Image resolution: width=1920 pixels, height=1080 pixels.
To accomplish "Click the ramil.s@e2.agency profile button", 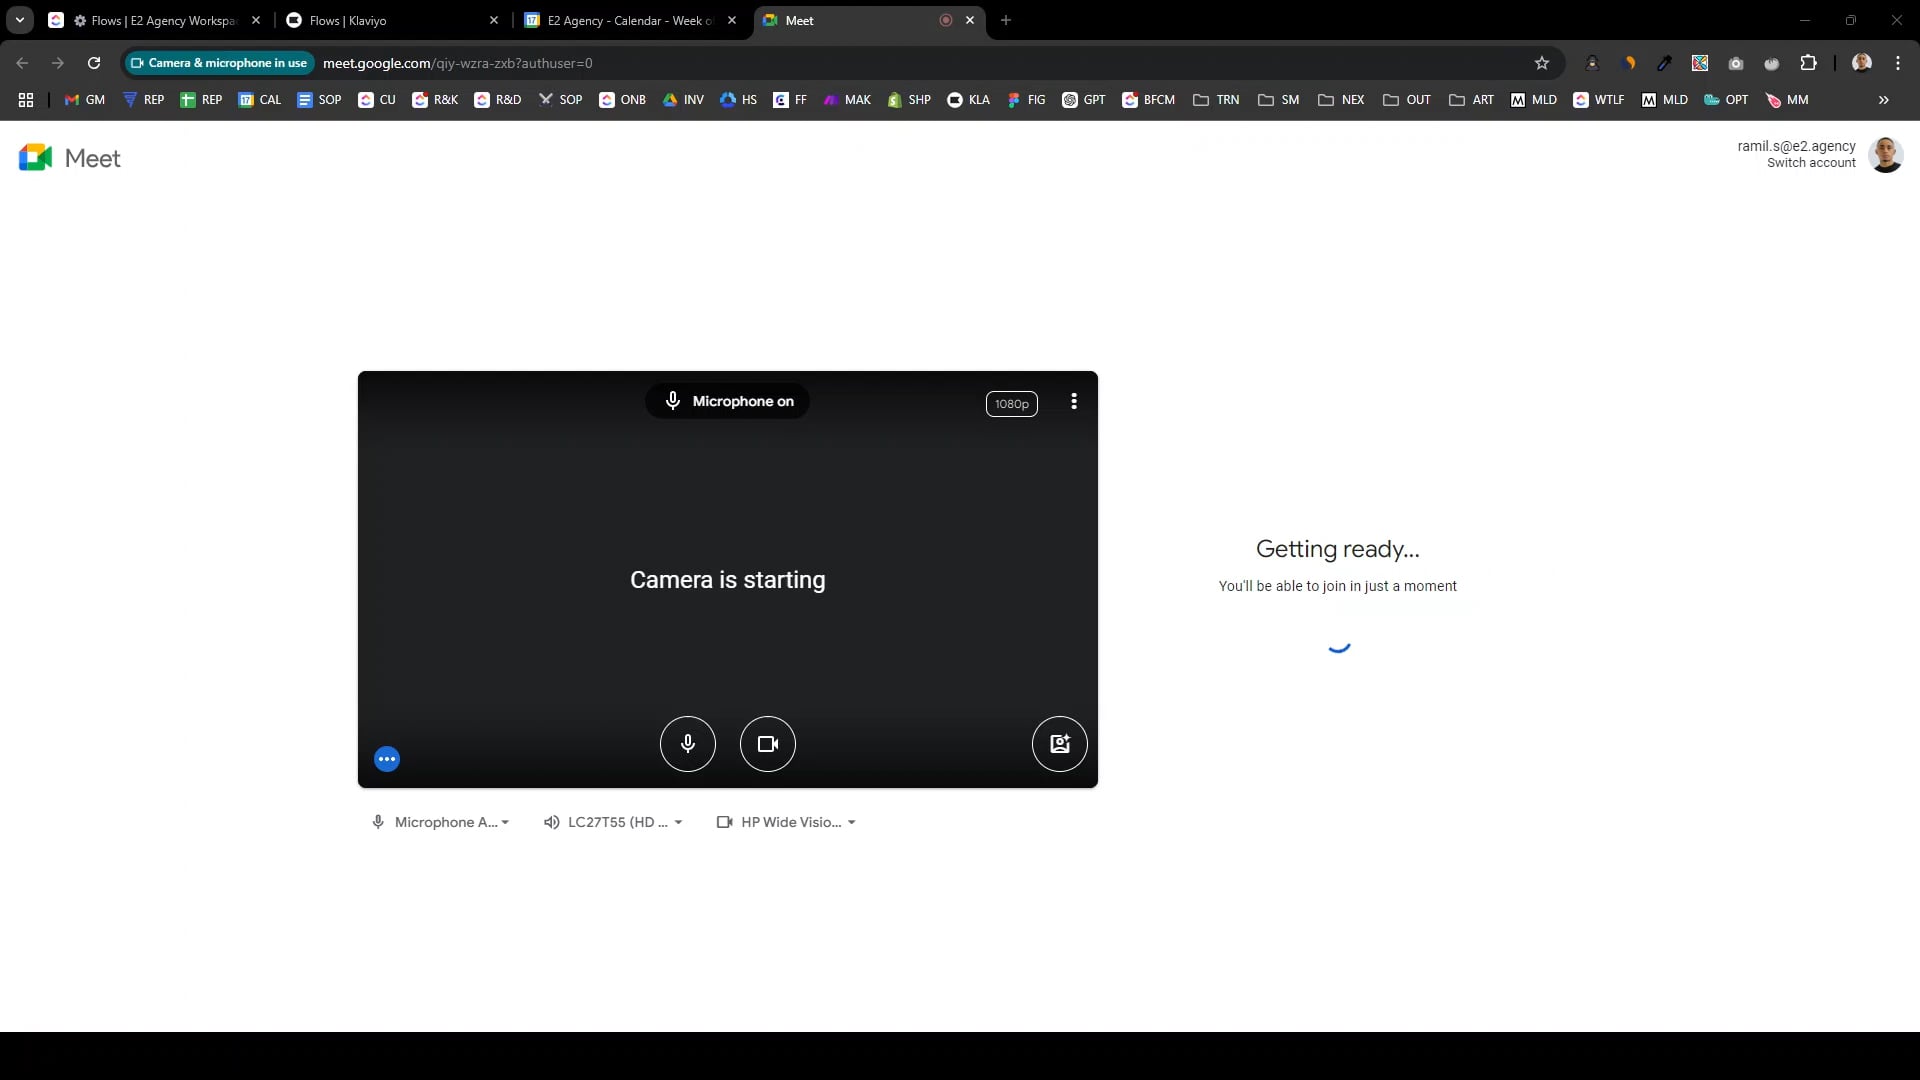I will [x=1888, y=154].
